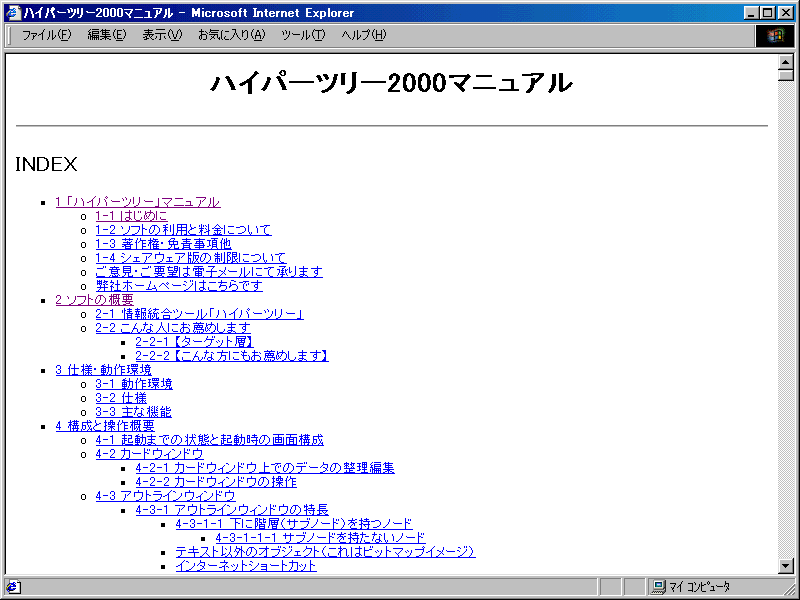Viewport: 800px width, 600px height.
Task: Open link 4-1 起動までの状態と起動時の画面構成
Action: [x=210, y=440]
